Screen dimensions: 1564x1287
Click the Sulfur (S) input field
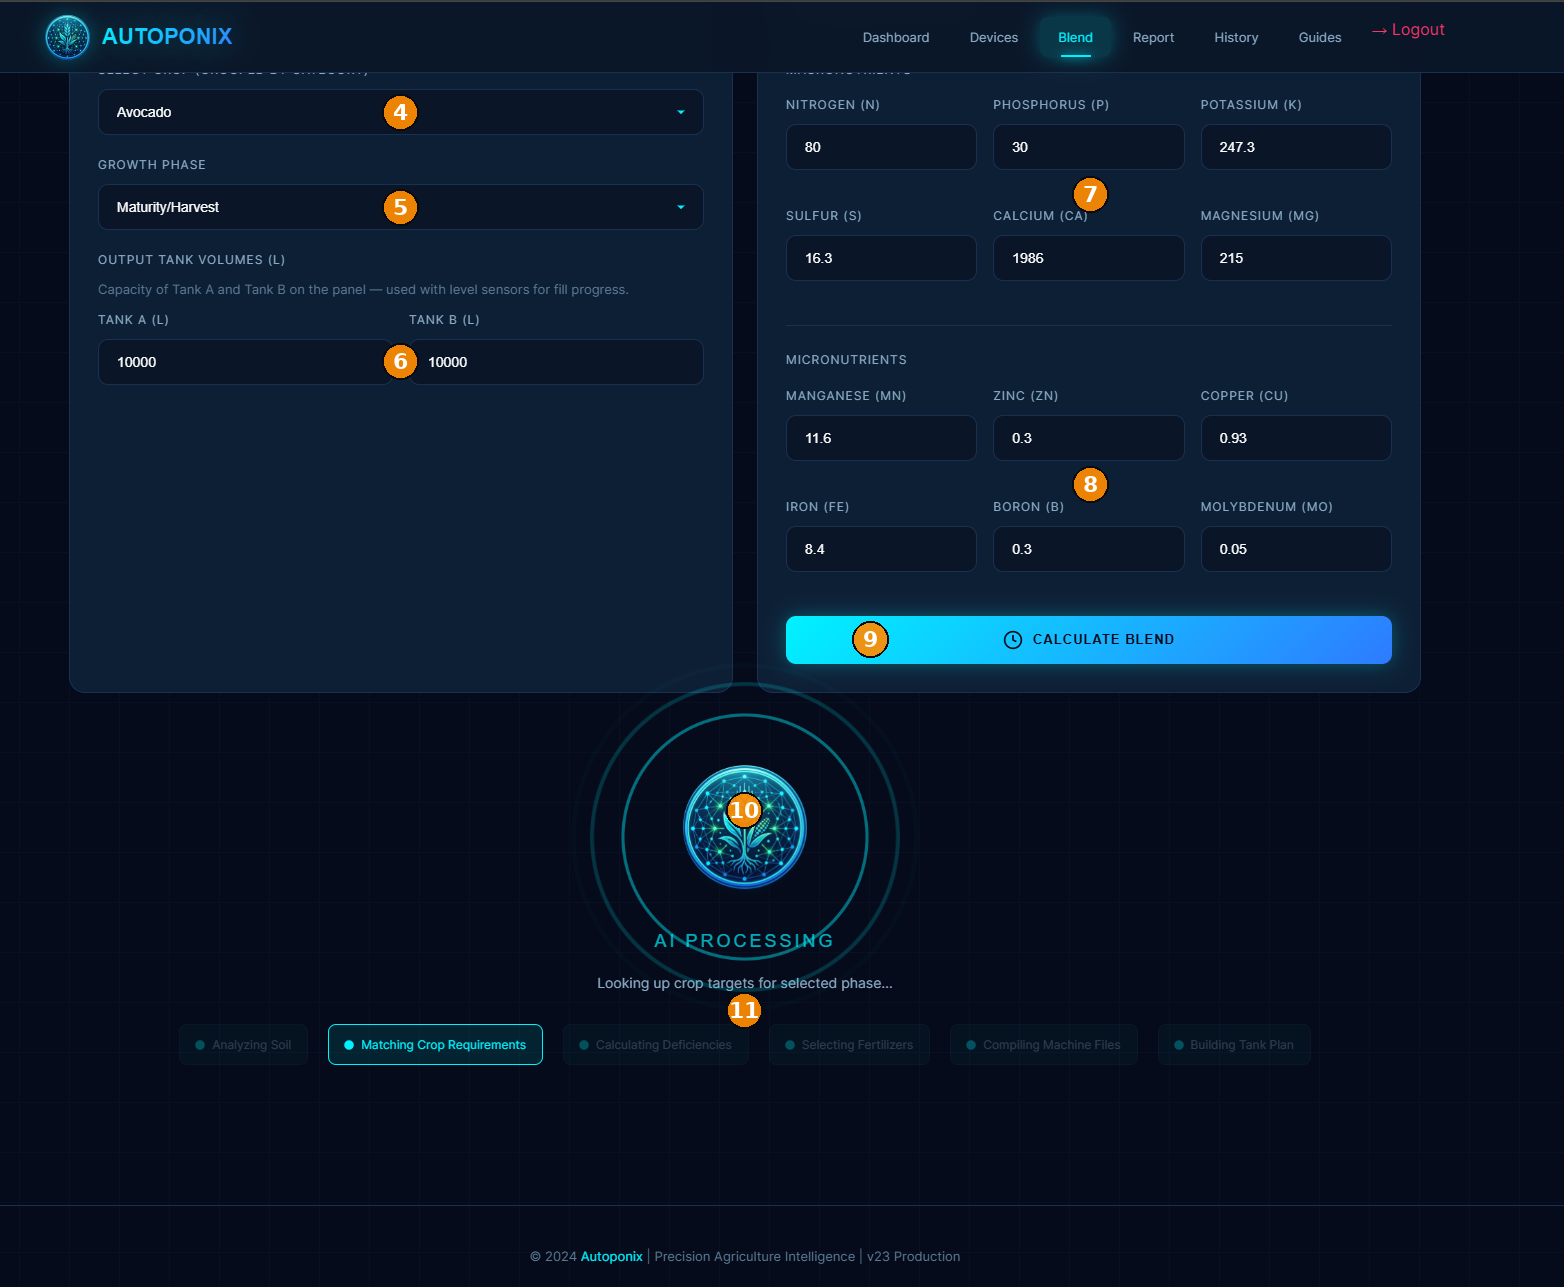(x=881, y=258)
